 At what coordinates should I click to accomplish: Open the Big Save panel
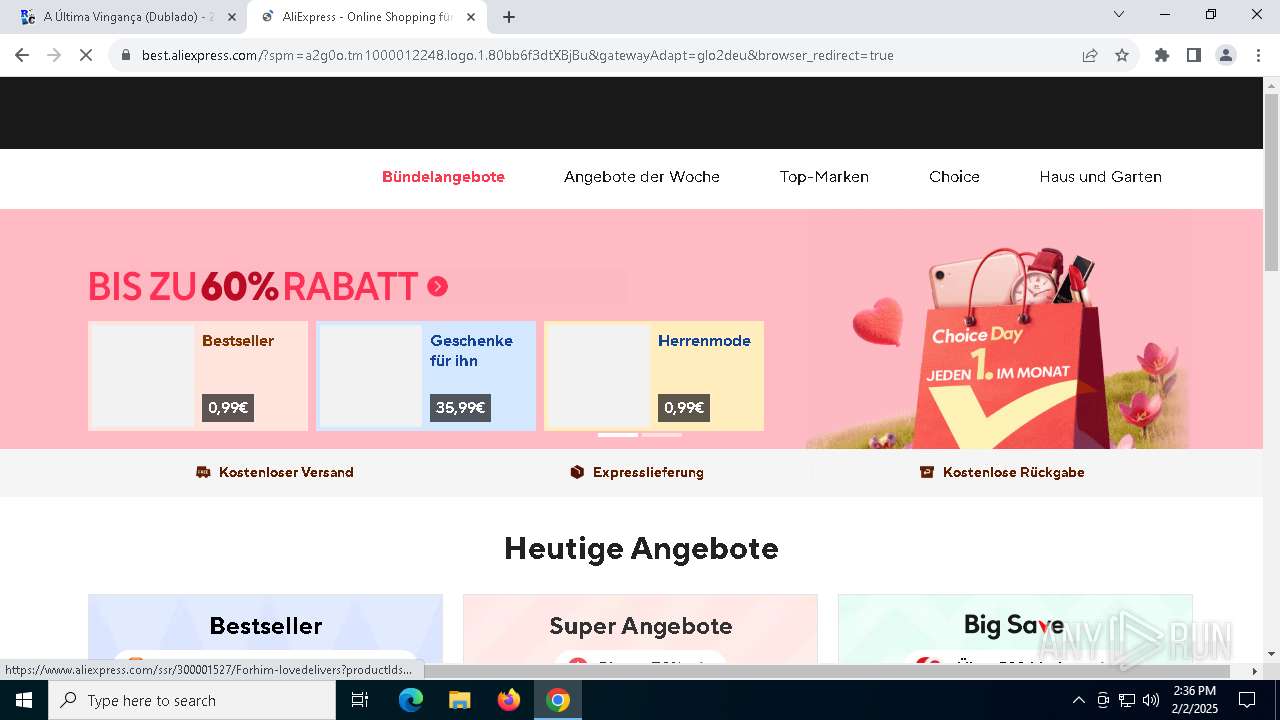tap(1015, 629)
